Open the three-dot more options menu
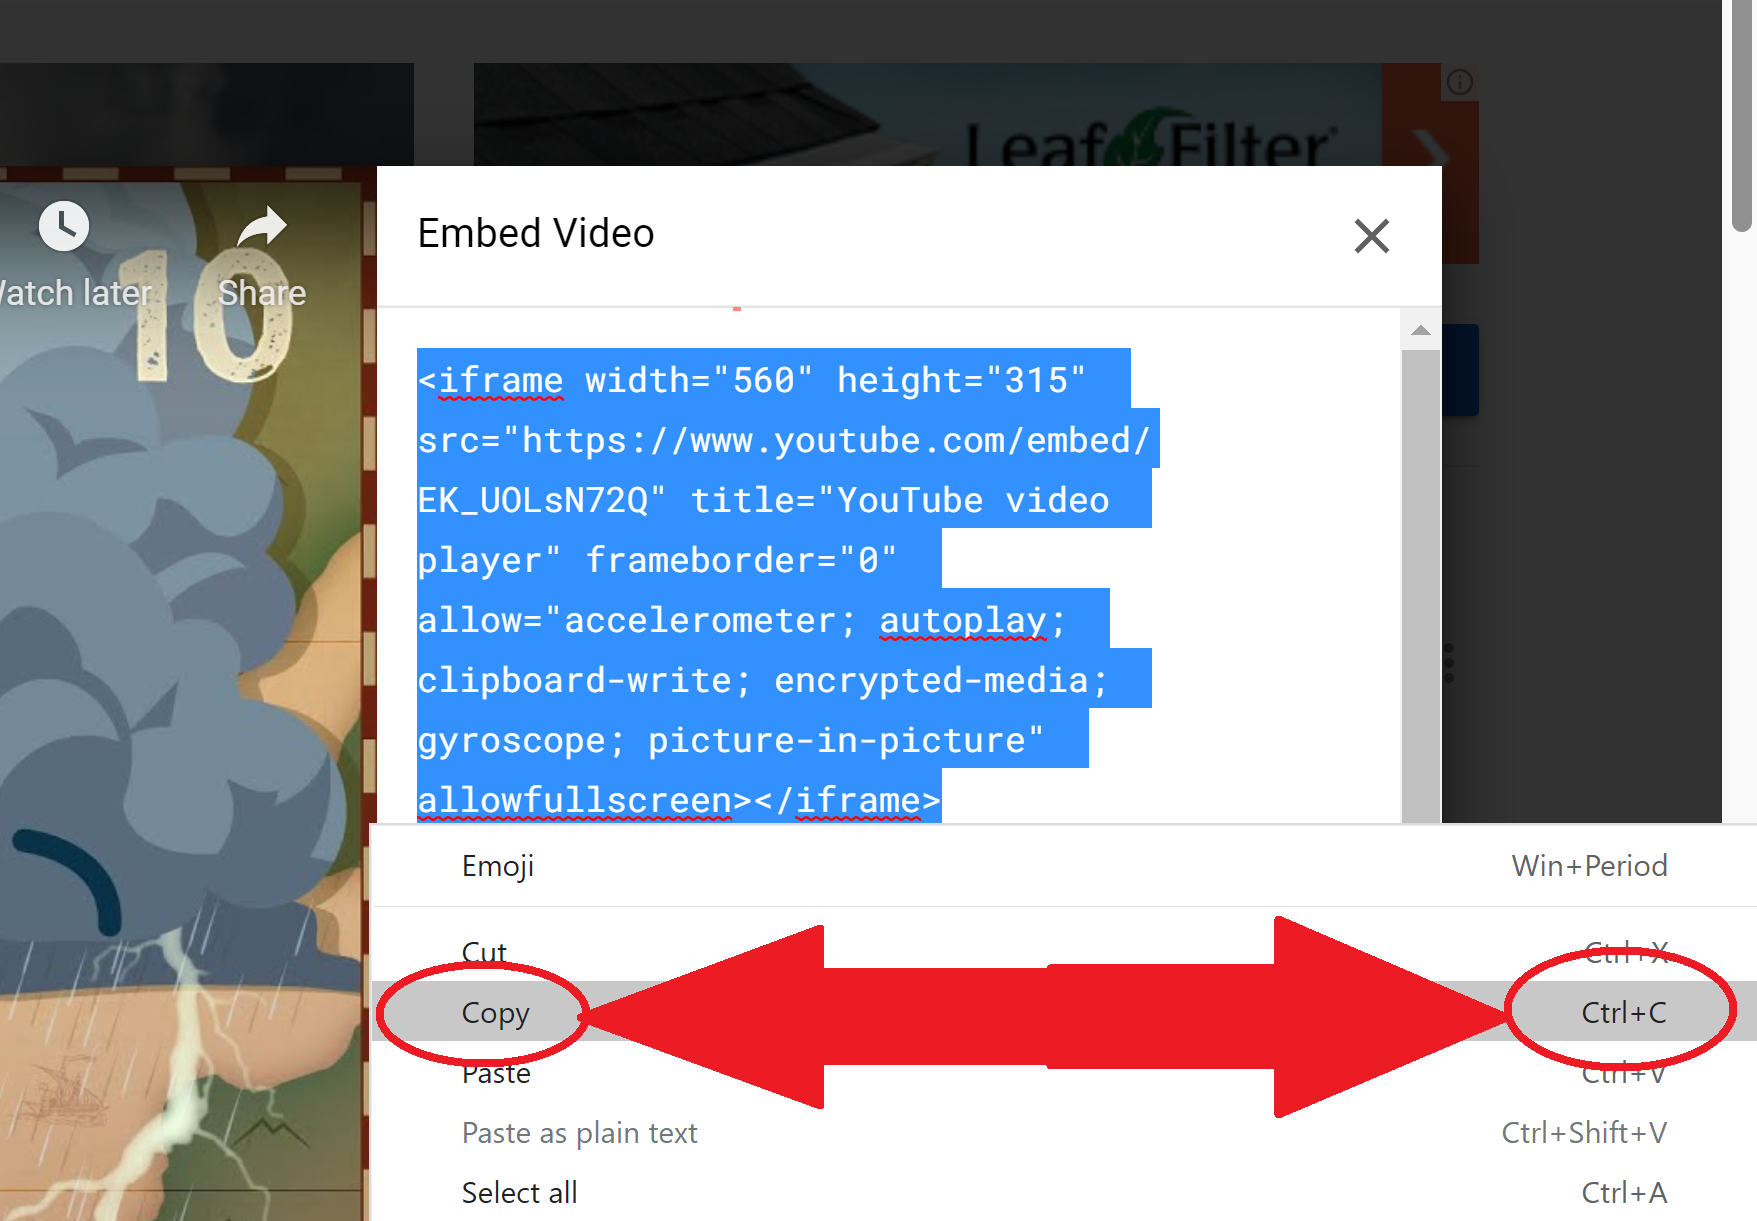Viewport: 1757px width, 1221px height. pyautogui.click(x=1449, y=663)
